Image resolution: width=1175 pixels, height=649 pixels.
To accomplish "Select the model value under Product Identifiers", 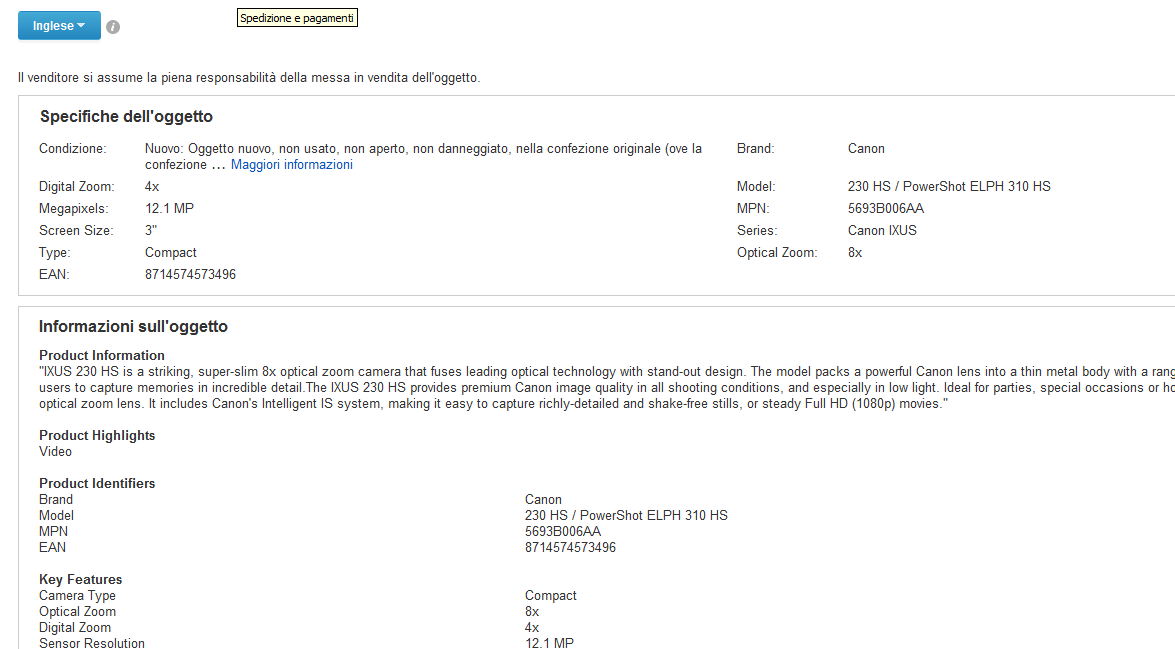I will [626, 516].
